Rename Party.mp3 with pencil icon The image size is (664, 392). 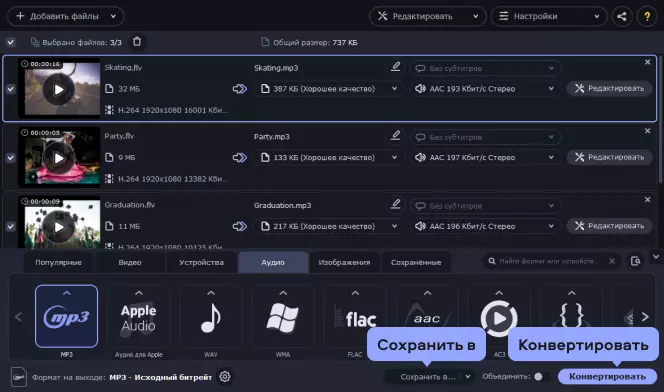(396, 135)
